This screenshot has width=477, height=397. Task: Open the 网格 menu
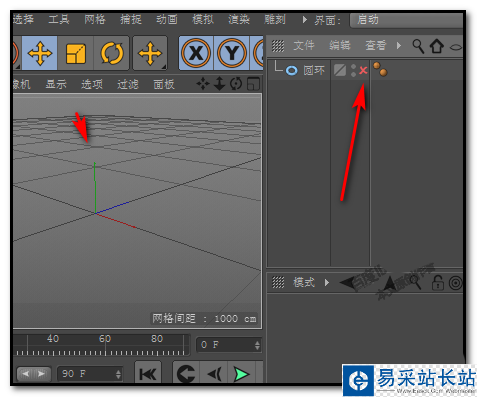tap(95, 19)
